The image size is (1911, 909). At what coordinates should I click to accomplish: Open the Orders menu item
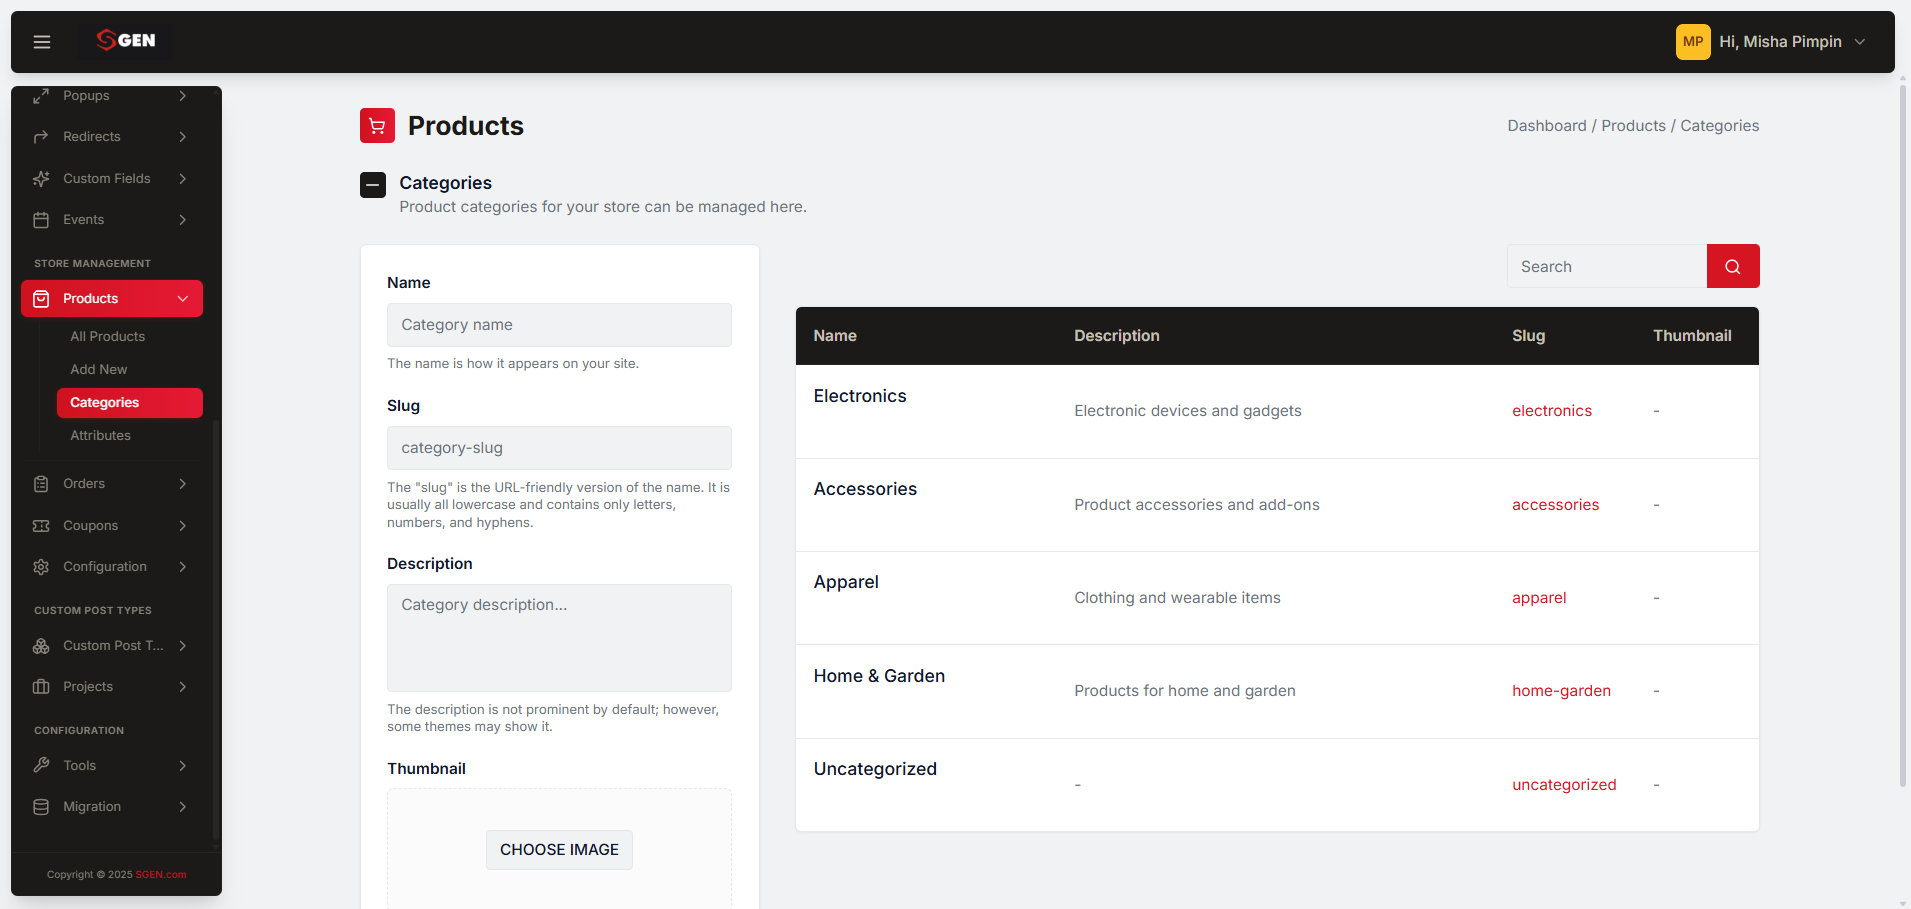112,484
